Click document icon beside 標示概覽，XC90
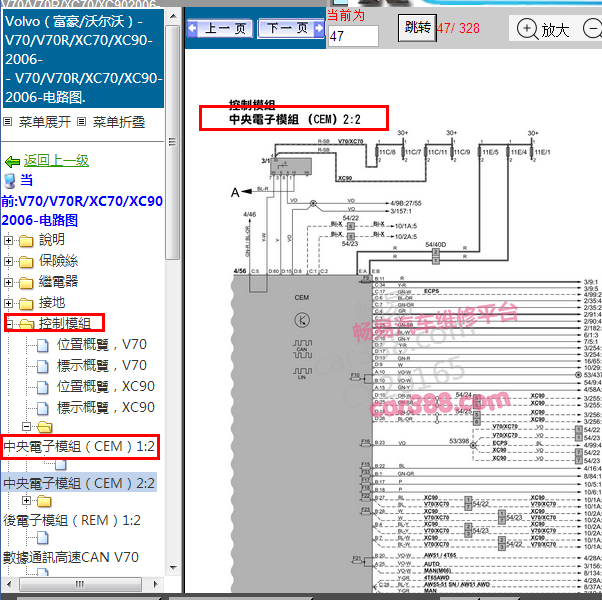Screen dimensions: 602x600 tap(43, 408)
